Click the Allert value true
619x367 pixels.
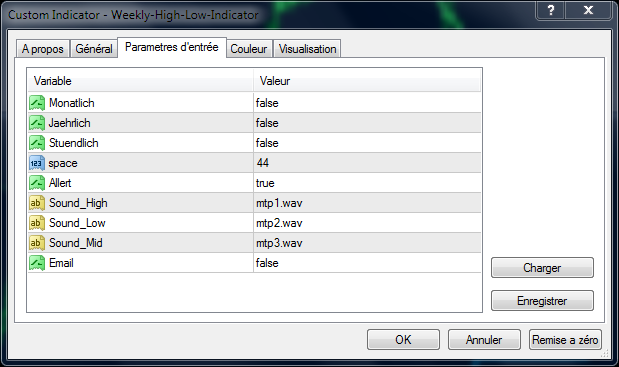click(x=367, y=183)
